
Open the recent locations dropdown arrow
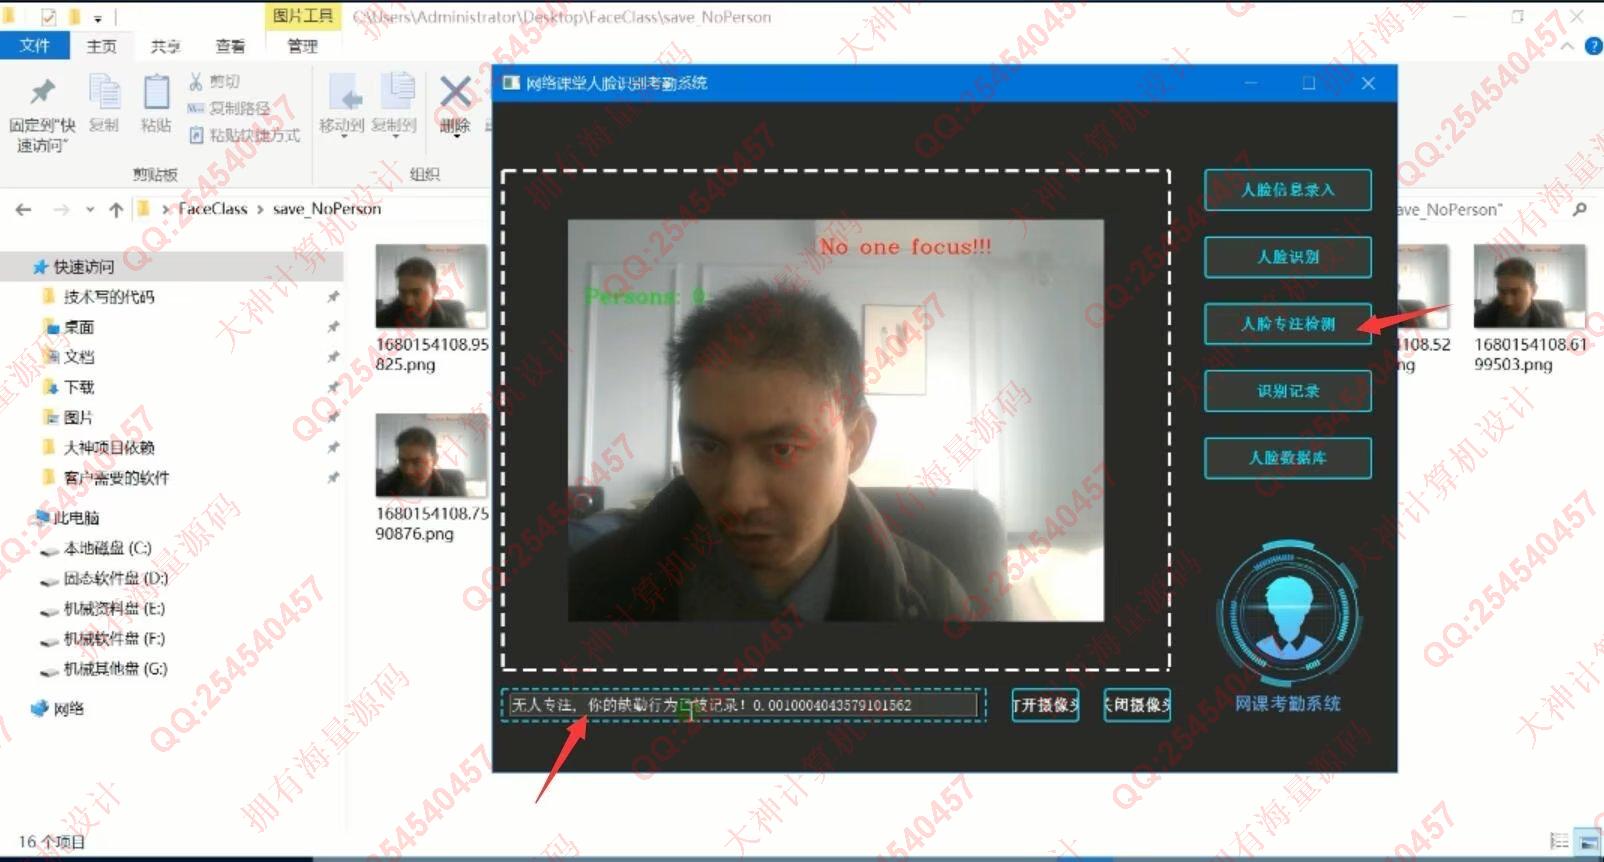point(90,209)
